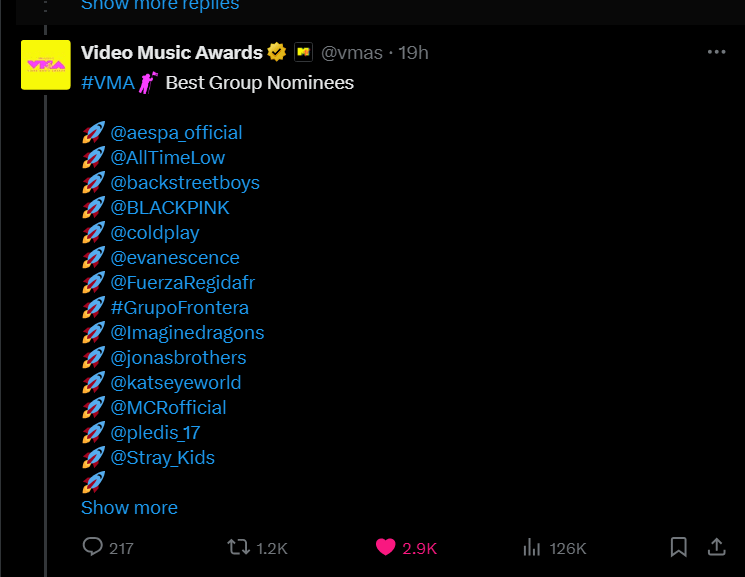Viewport: 745px width, 577px height.
Task: View post analytics bar chart icon
Action: tap(532, 547)
